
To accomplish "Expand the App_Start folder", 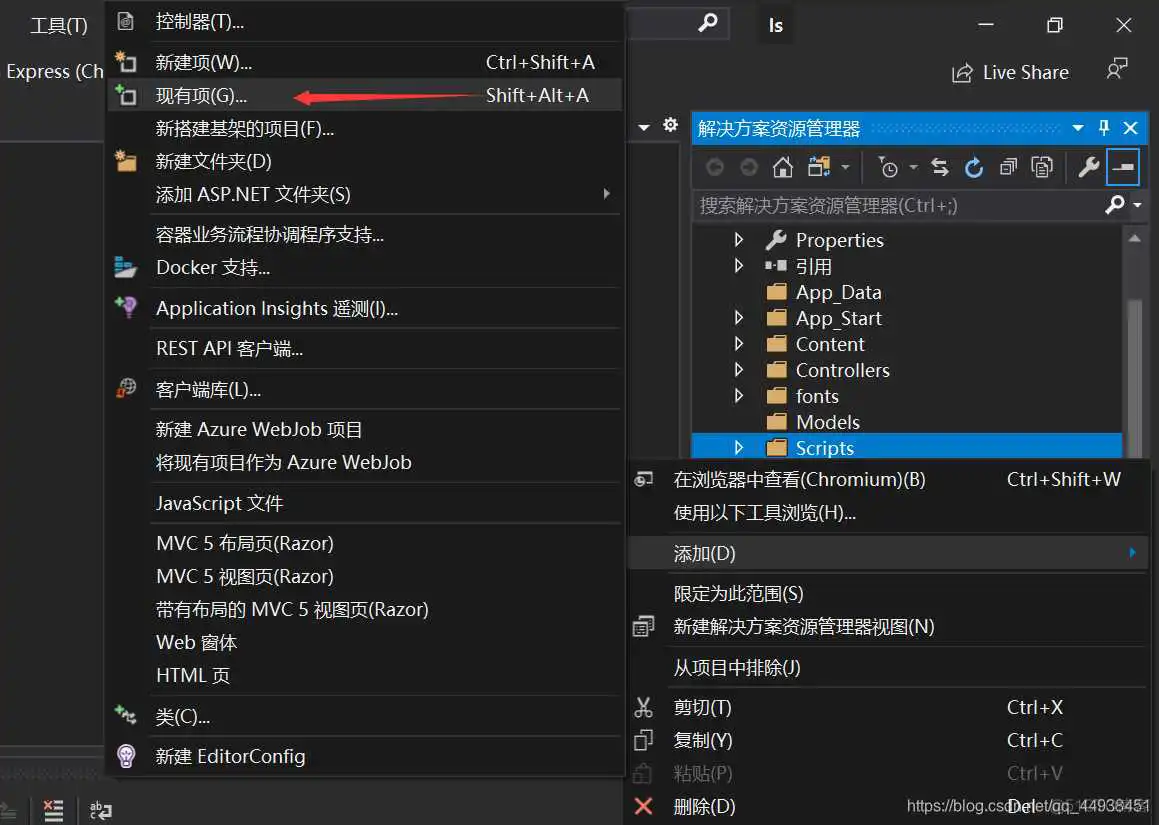I will [739, 317].
